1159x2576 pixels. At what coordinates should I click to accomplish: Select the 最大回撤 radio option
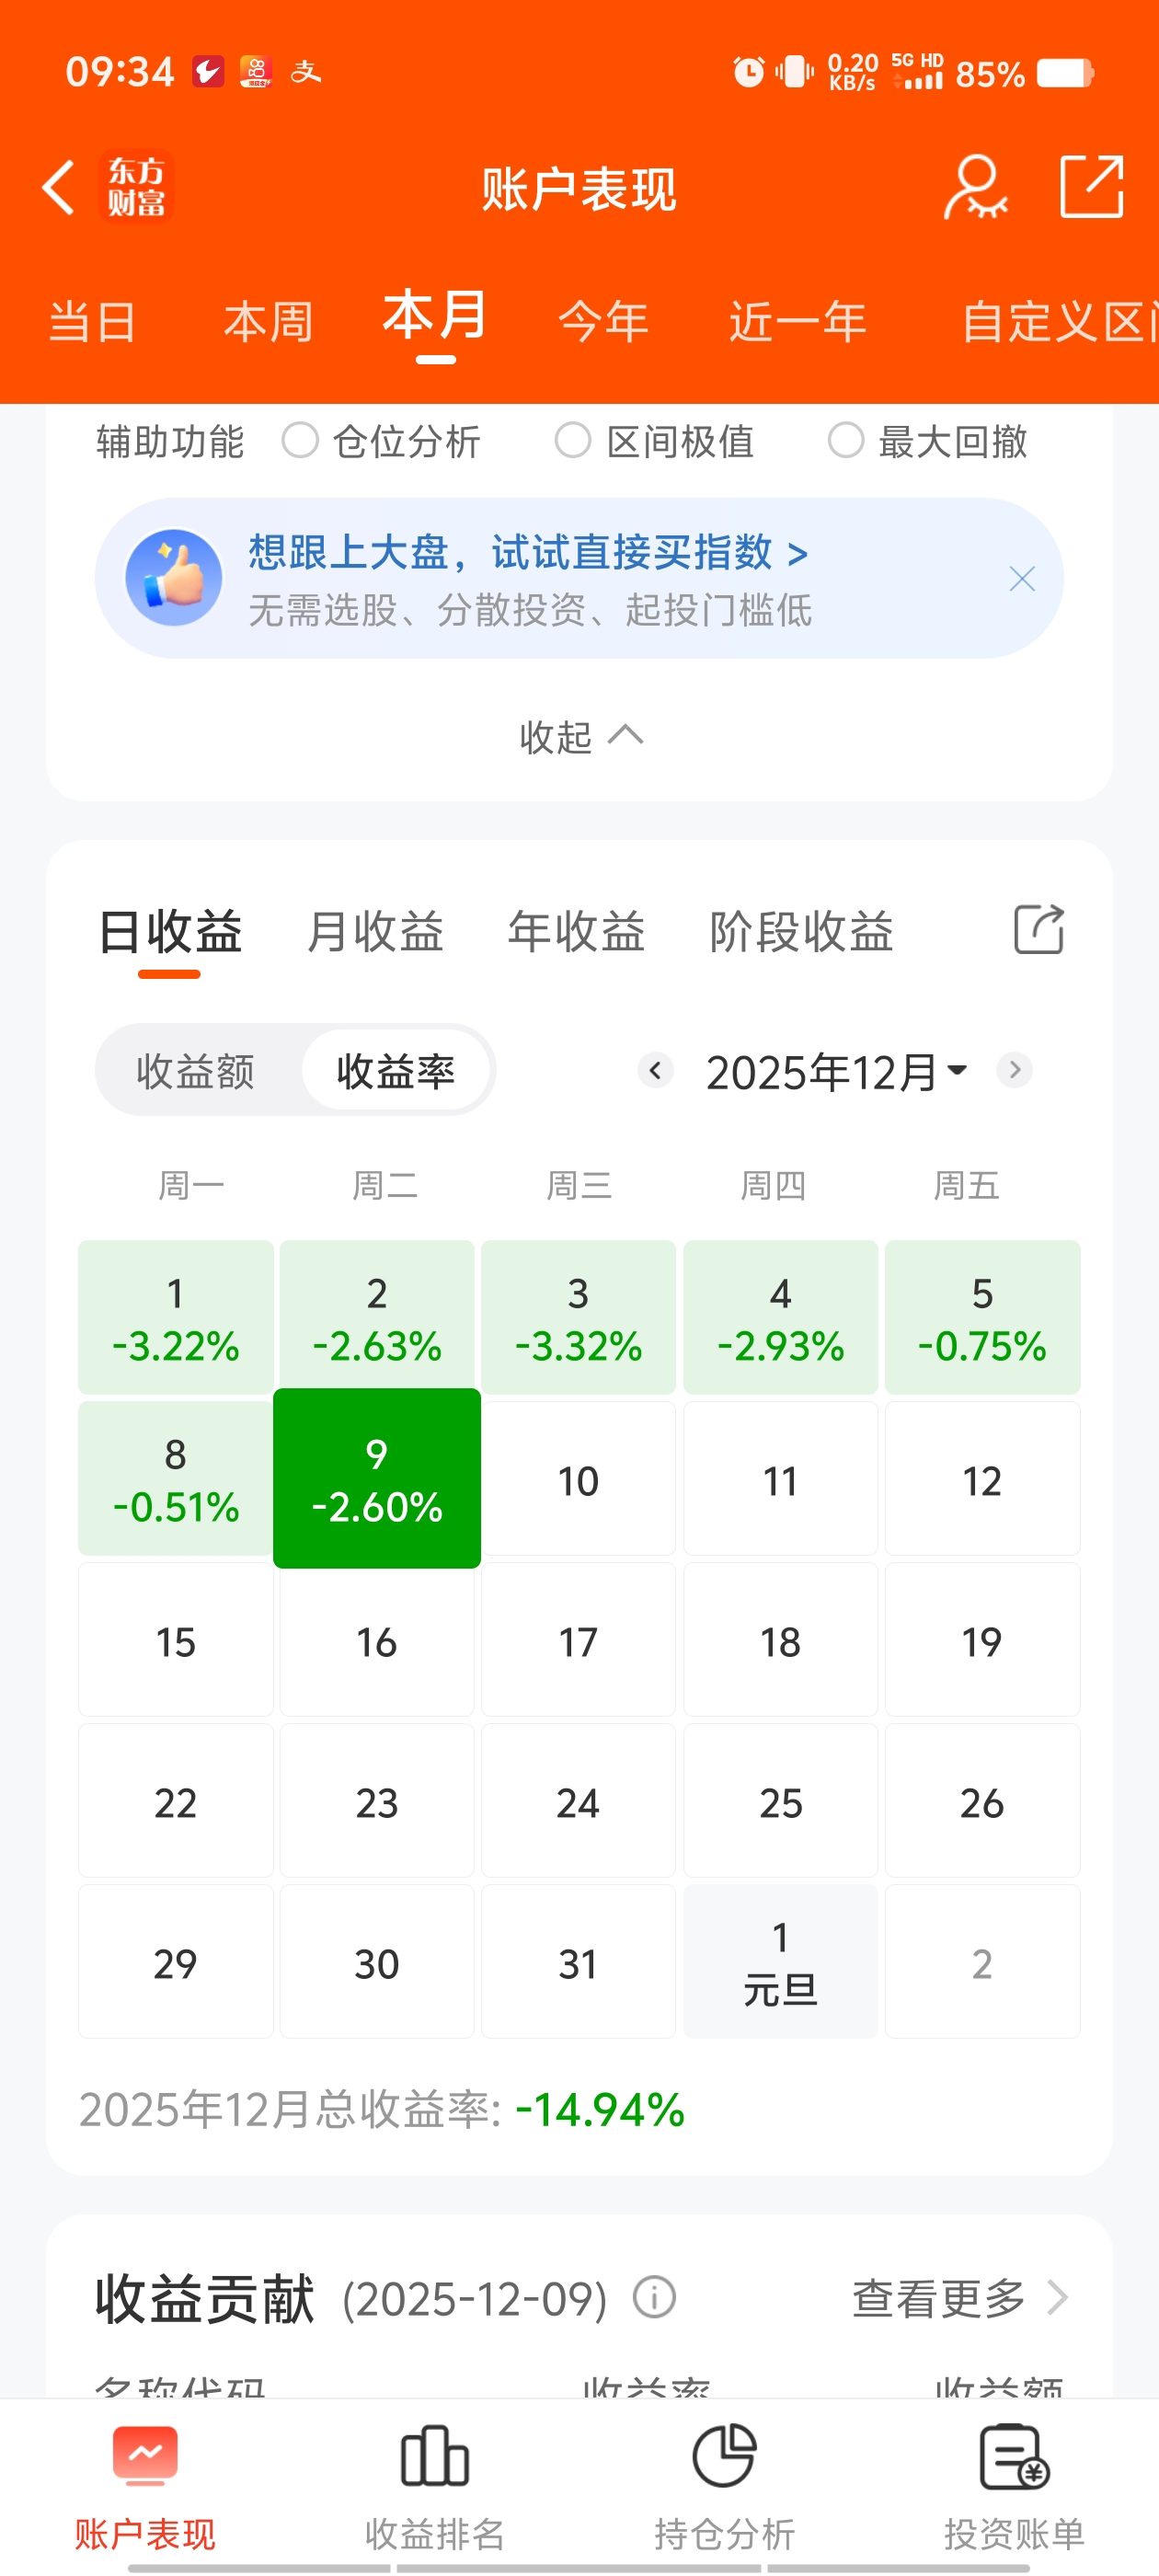coord(846,440)
